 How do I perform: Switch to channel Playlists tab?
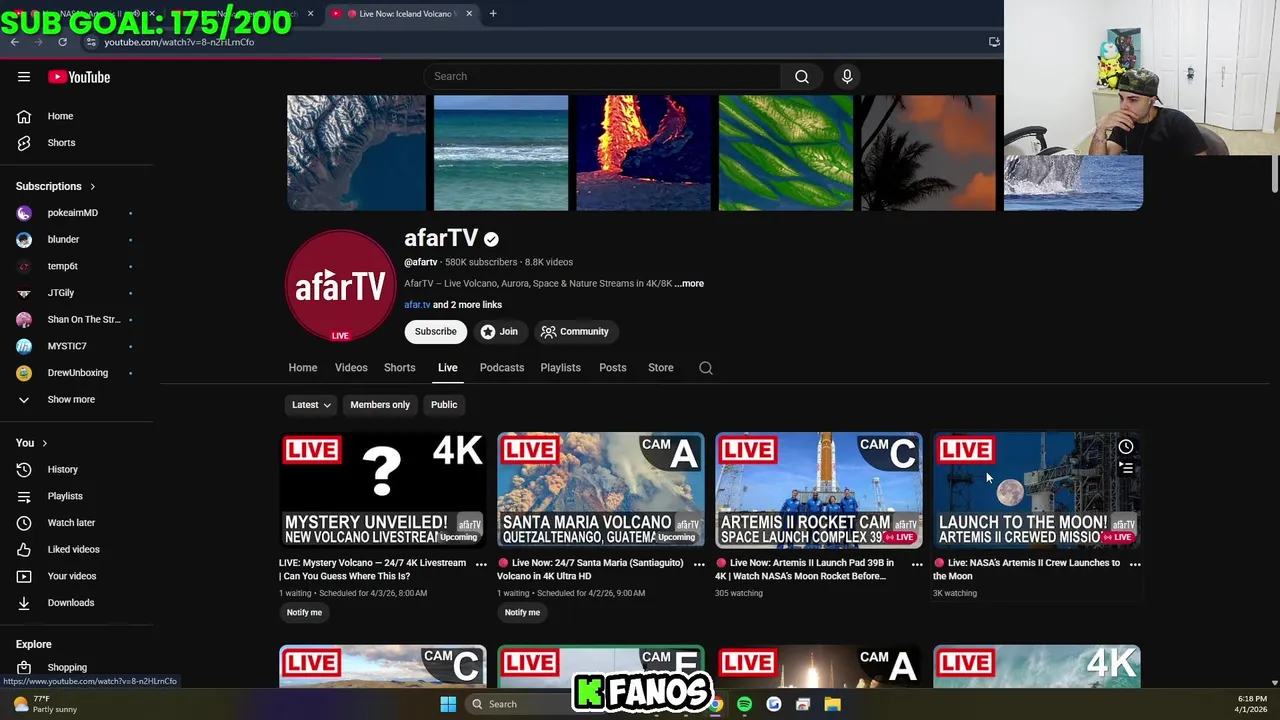[560, 368]
